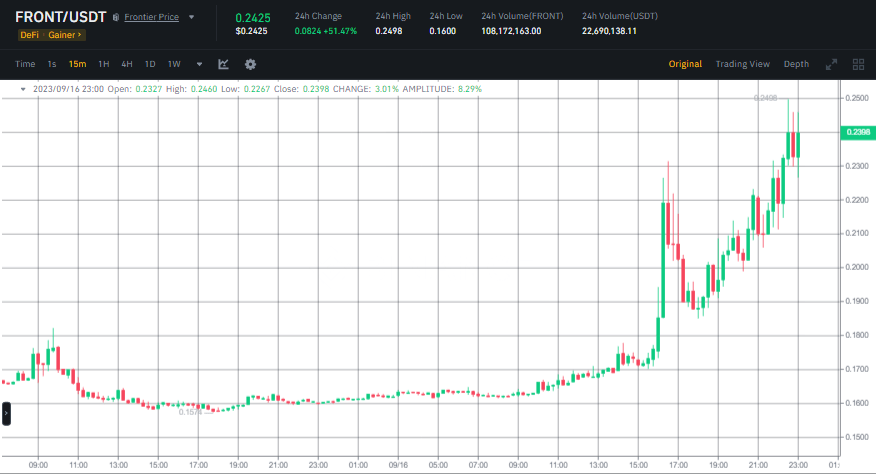Click the DeFi tag

(30, 35)
